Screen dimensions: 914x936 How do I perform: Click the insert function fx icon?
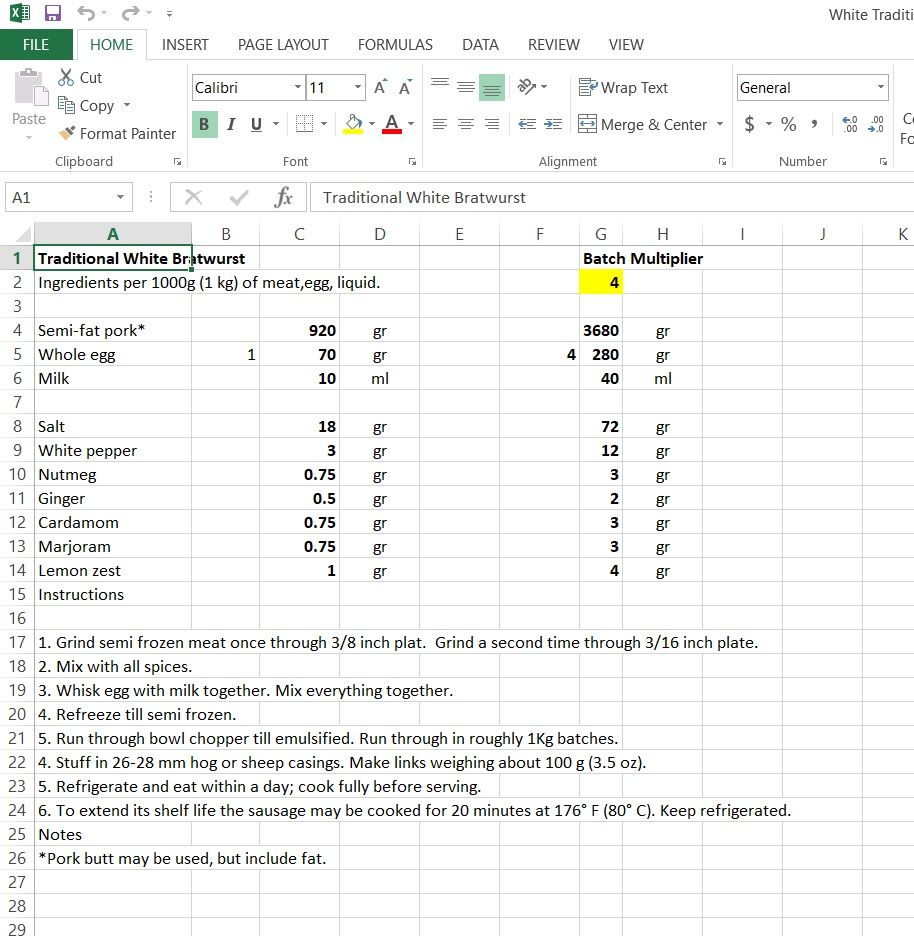pos(283,197)
